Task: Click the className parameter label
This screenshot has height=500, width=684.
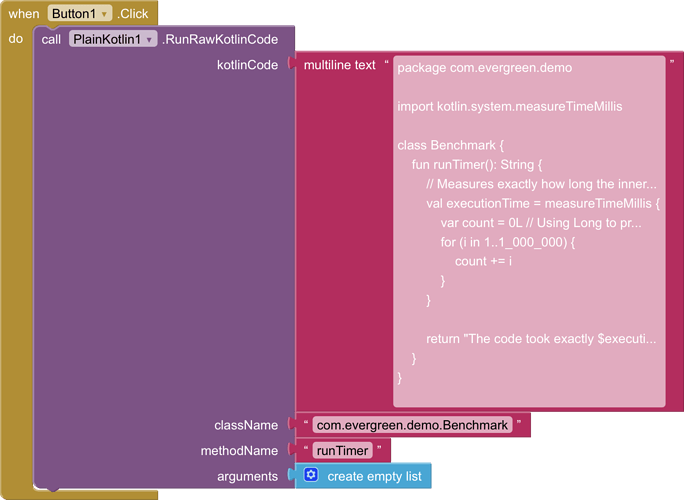Action: pos(246,425)
